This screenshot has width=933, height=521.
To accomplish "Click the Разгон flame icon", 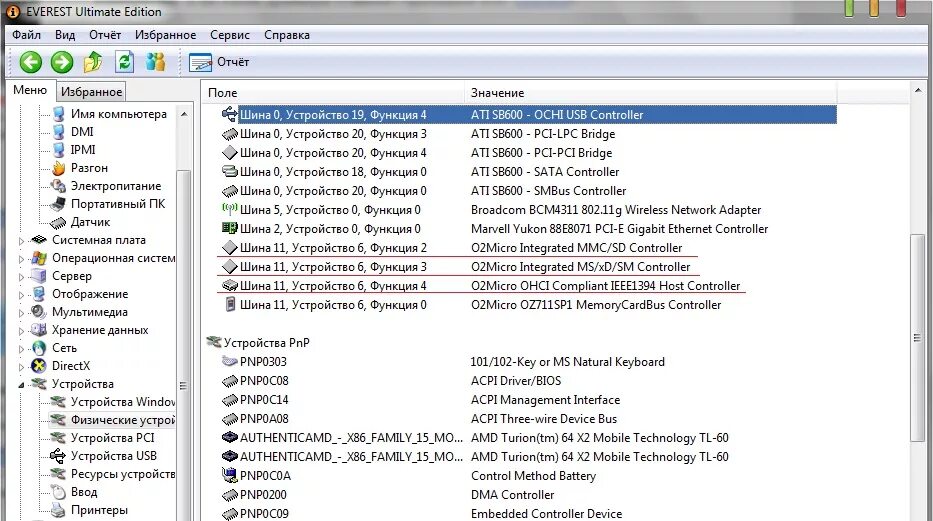I will tap(58, 168).
